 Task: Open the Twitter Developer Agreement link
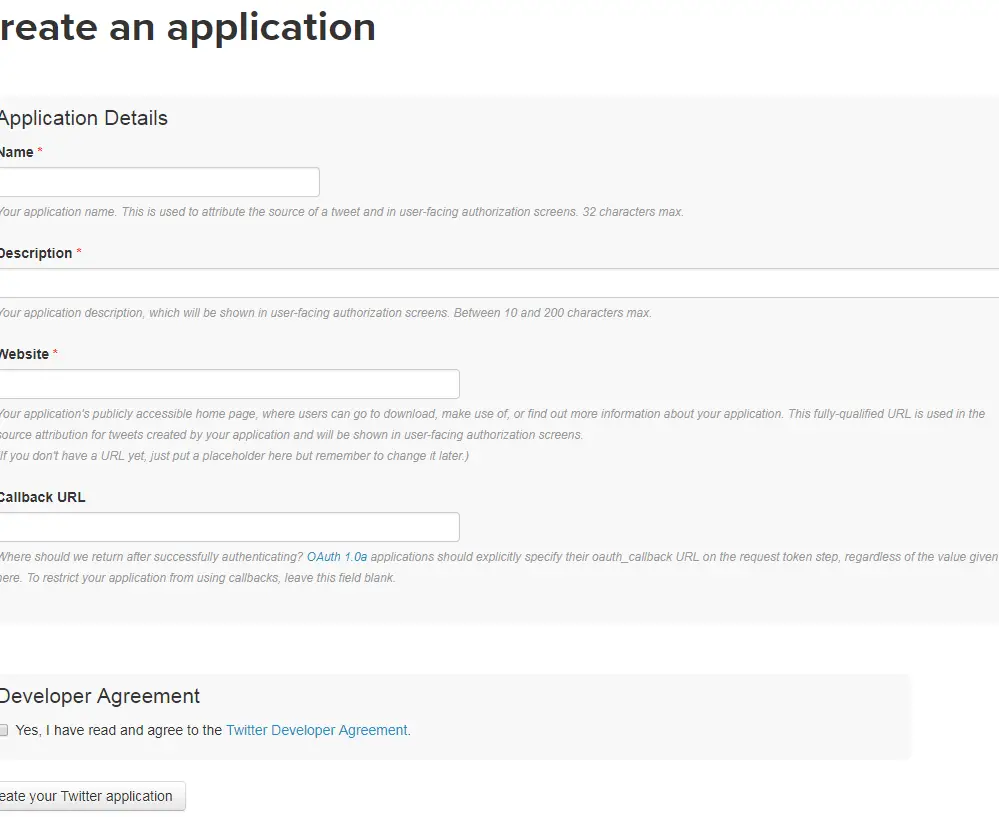tap(317, 730)
